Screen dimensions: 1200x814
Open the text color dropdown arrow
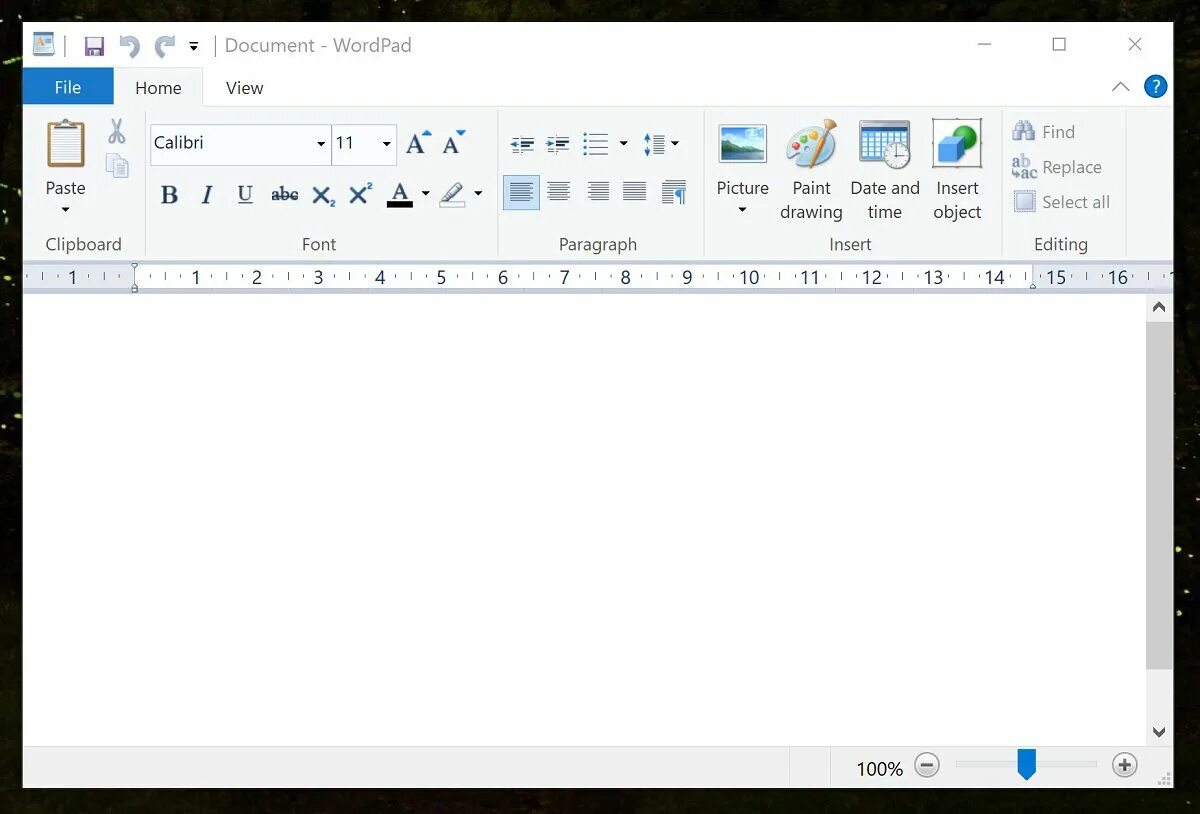click(426, 194)
